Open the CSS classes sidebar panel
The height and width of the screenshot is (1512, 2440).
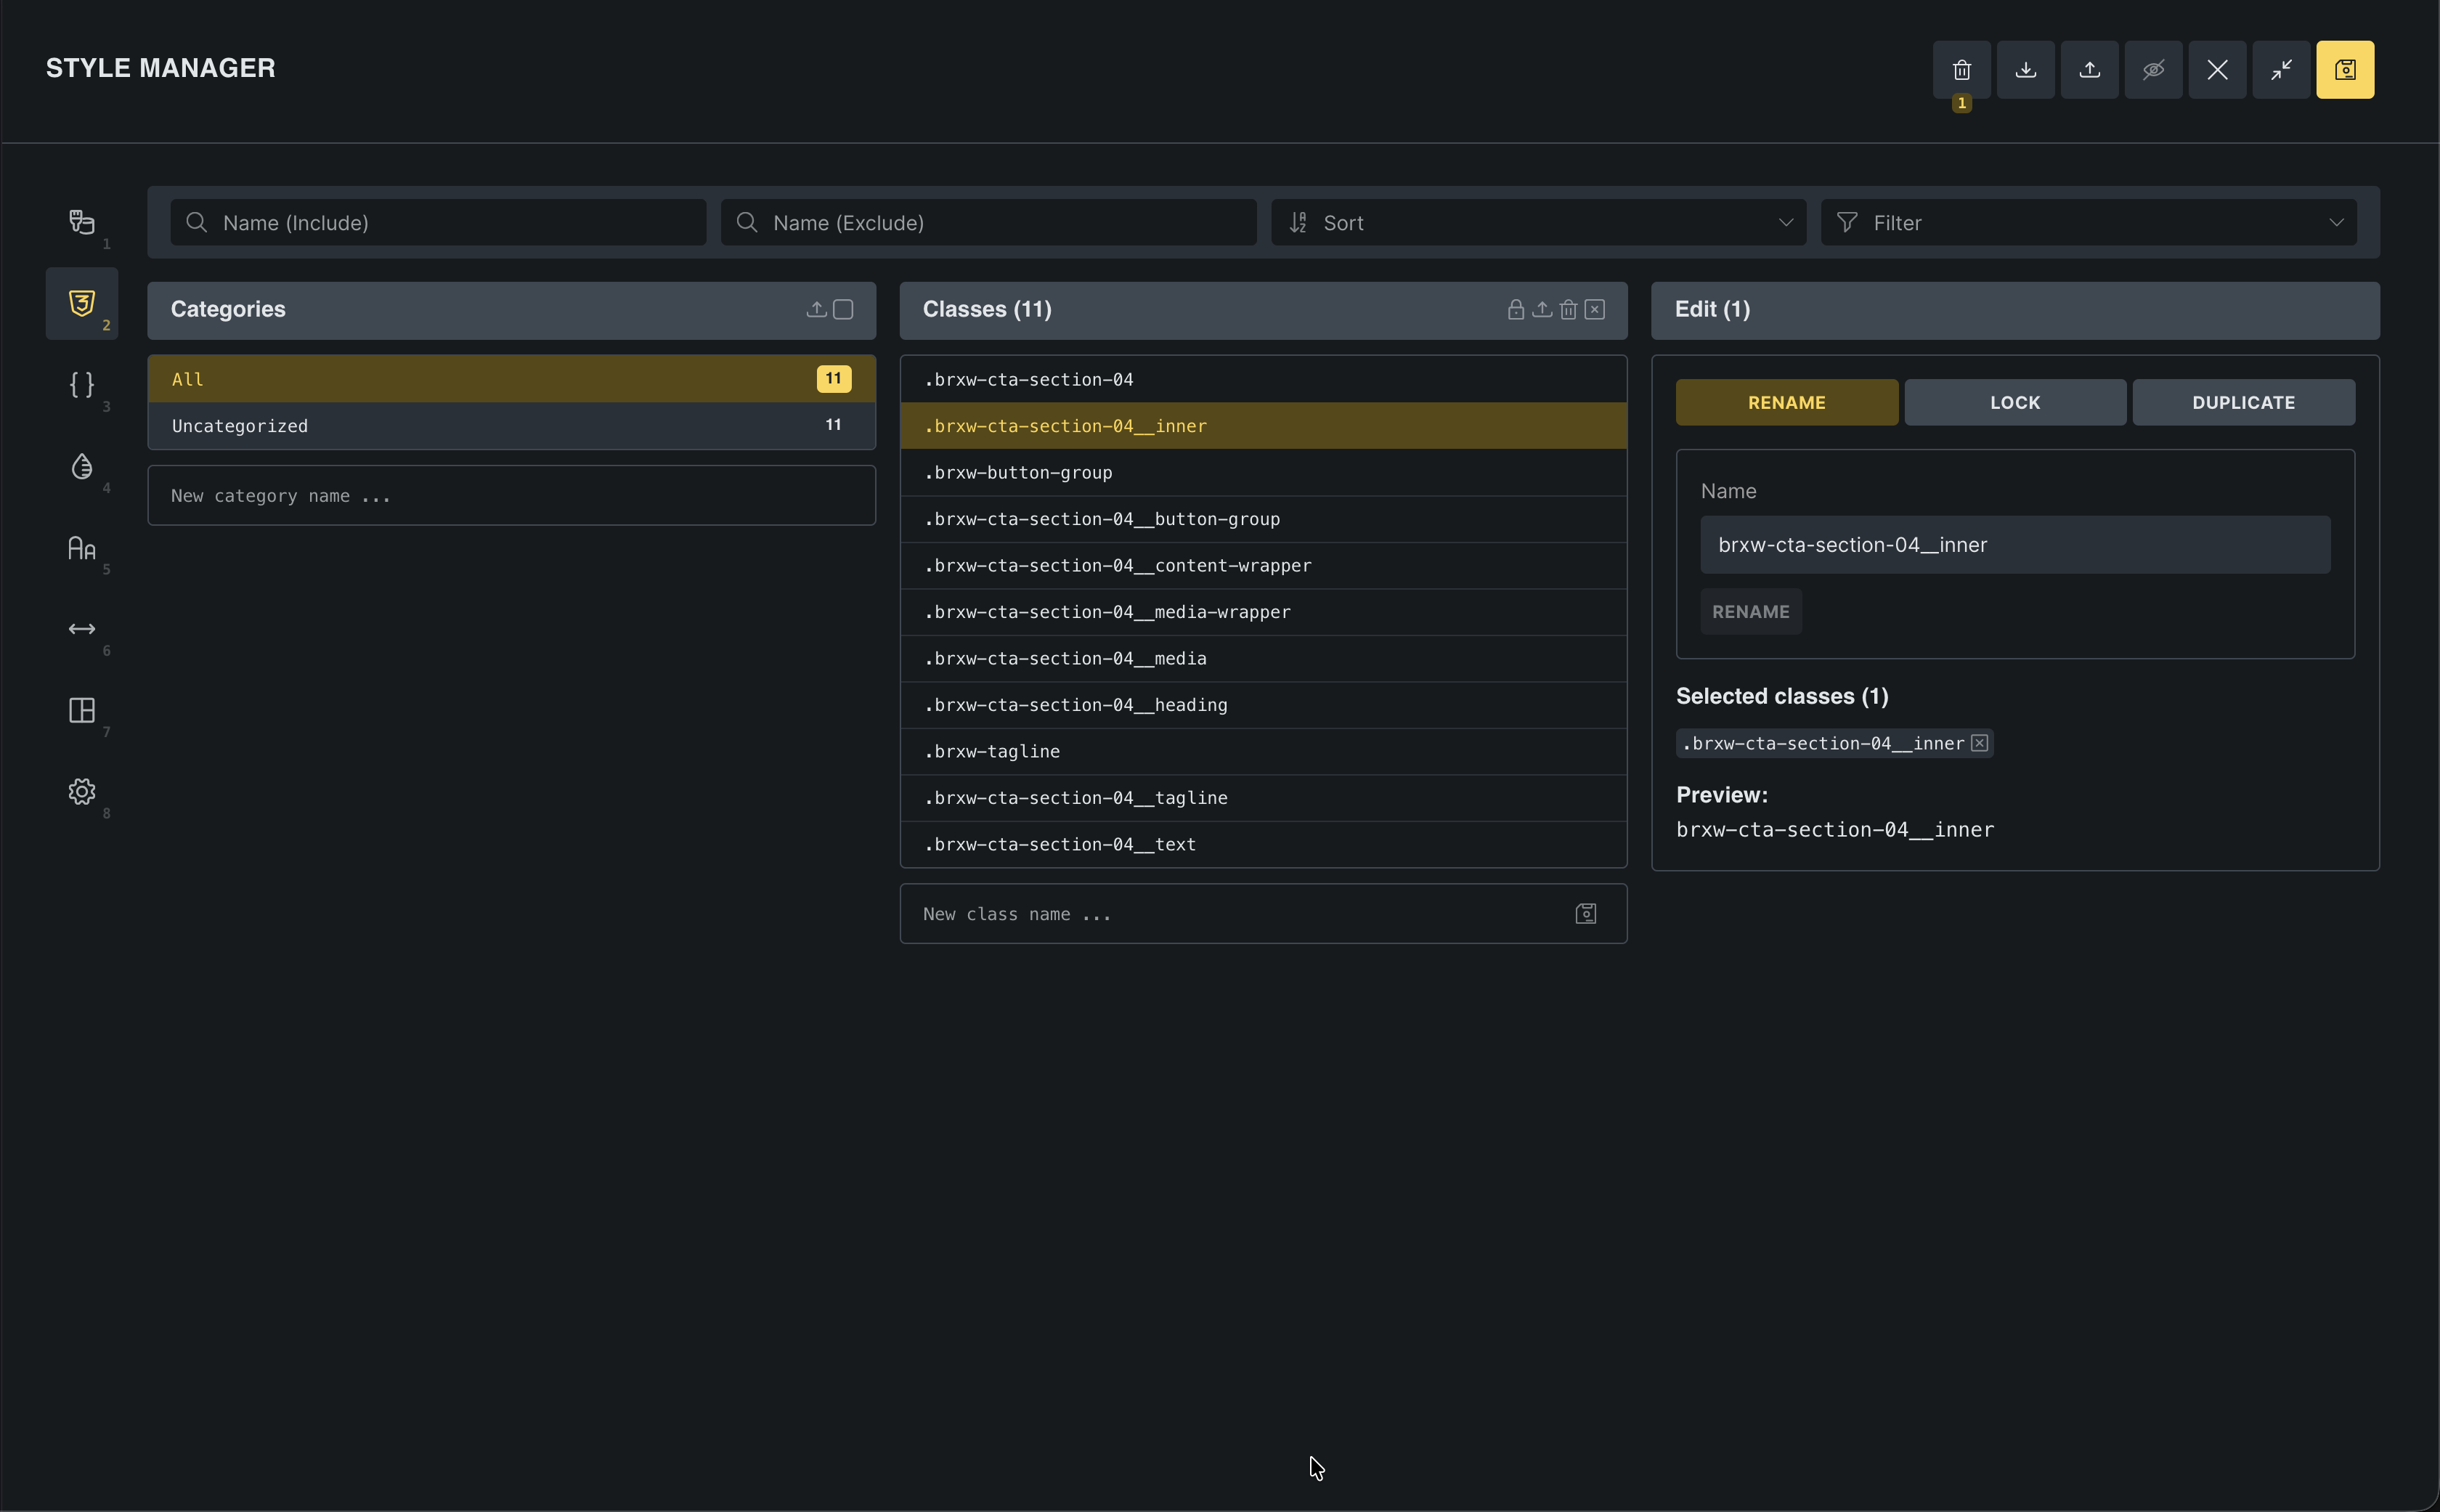click(x=82, y=303)
